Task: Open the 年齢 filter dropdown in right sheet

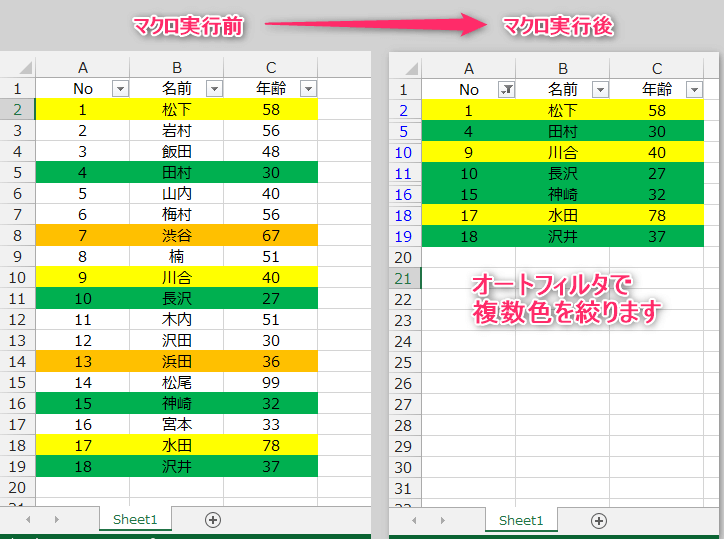Action: 694,89
